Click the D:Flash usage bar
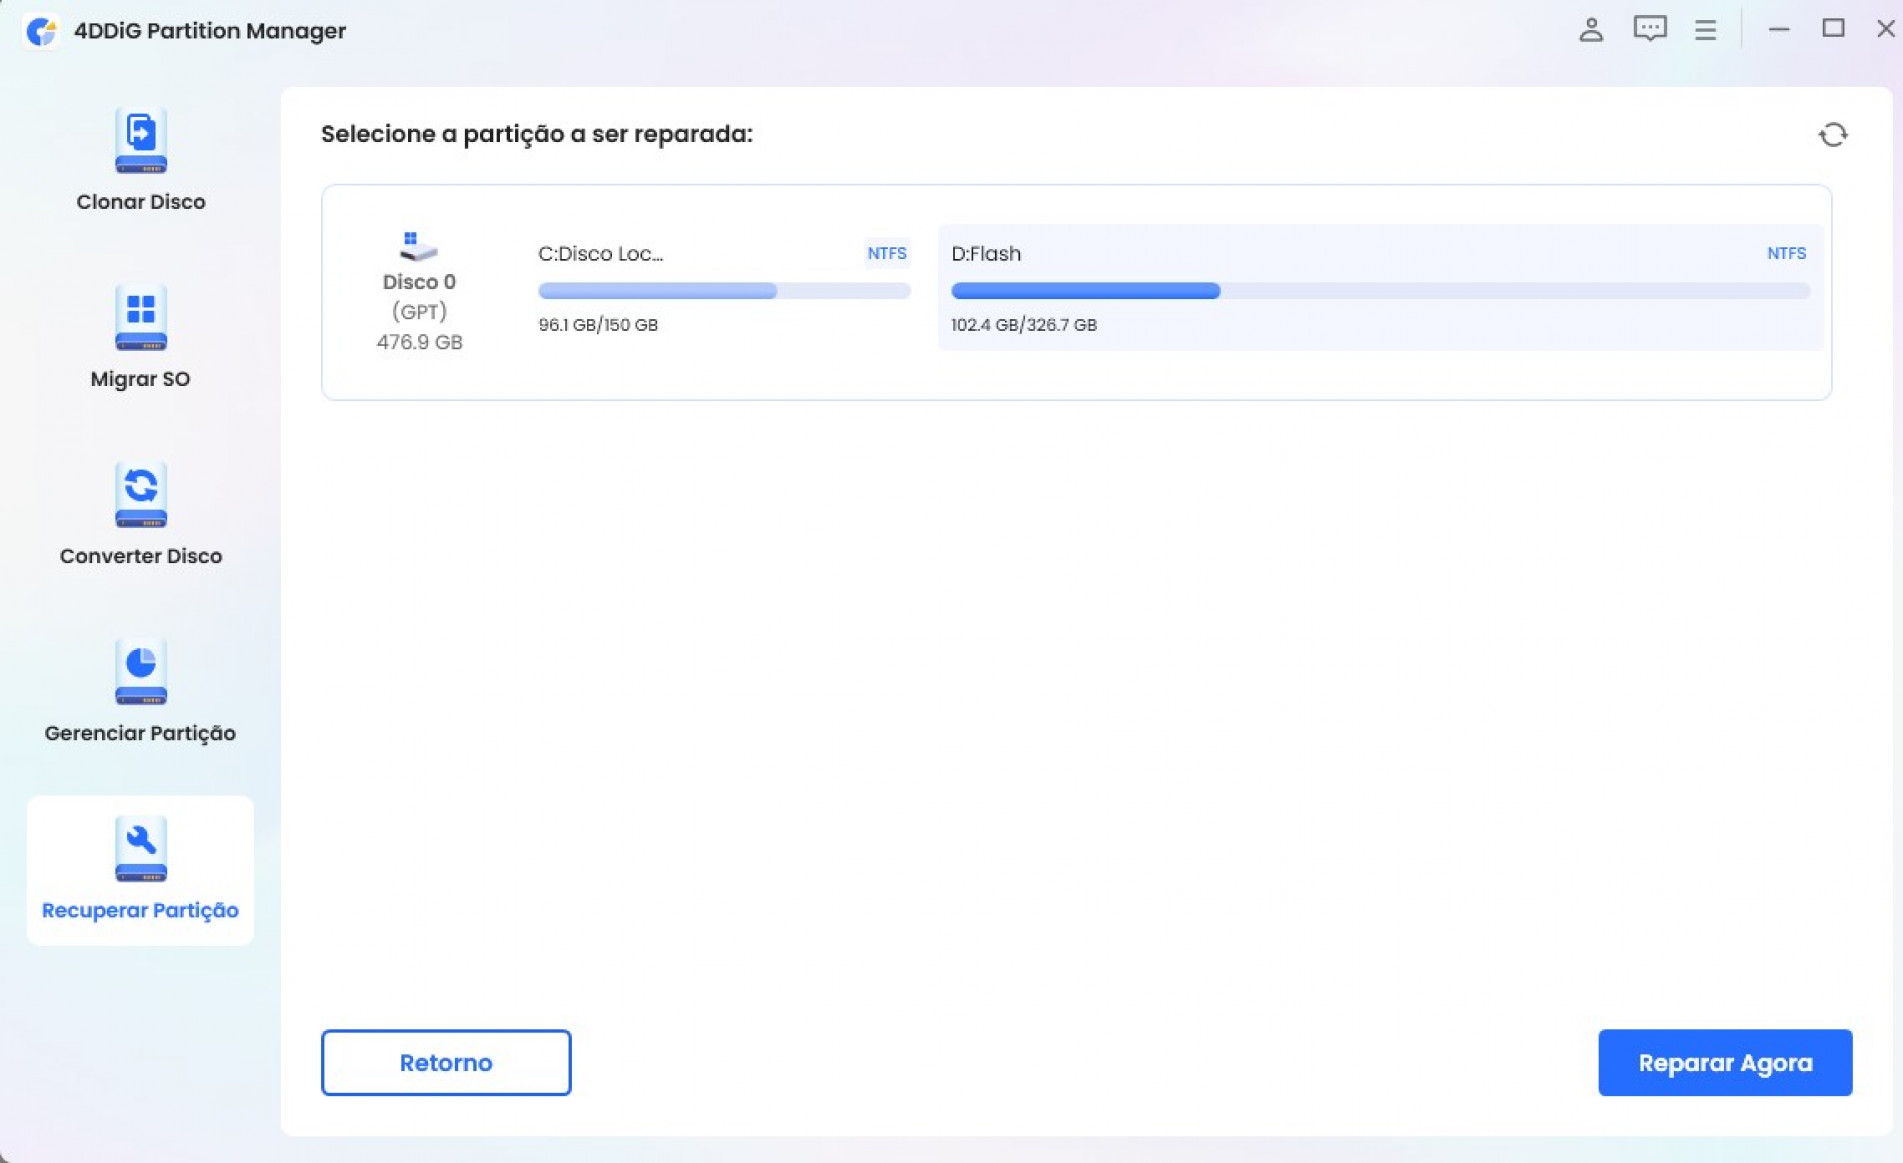1903x1163 pixels. [1379, 291]
